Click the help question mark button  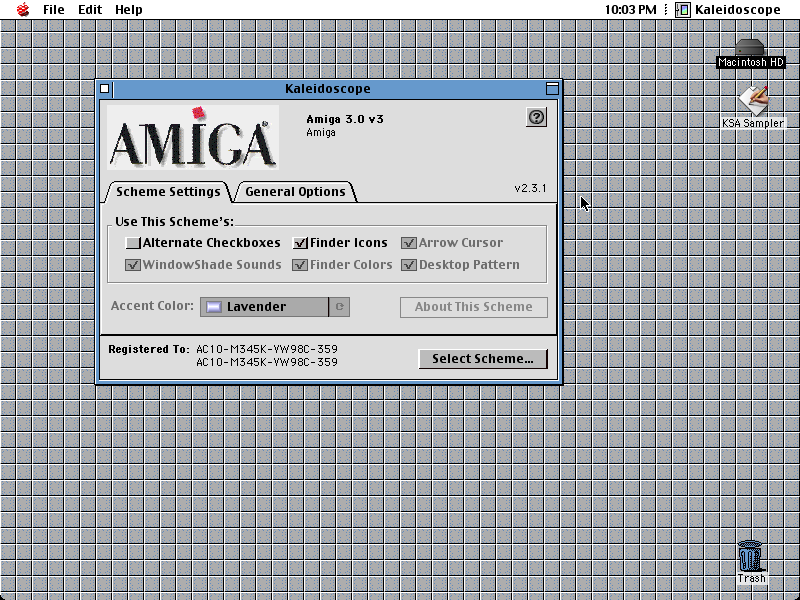pos(536,117)
